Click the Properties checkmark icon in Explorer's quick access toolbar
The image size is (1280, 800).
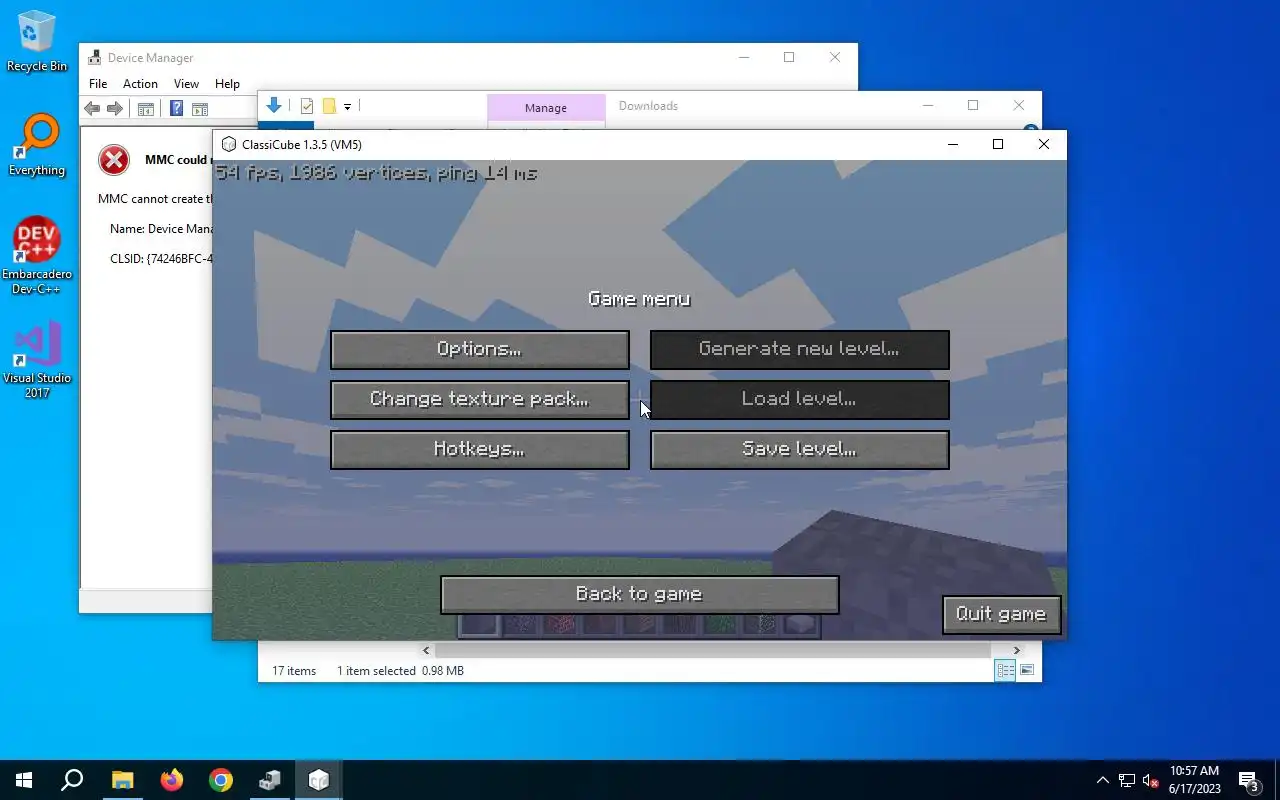coord(307,106)
